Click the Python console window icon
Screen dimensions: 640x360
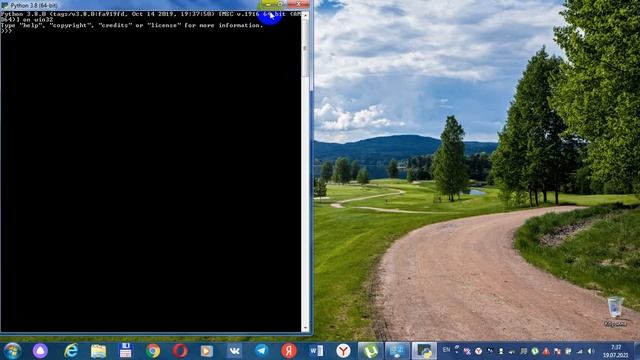tap(4, 6)
